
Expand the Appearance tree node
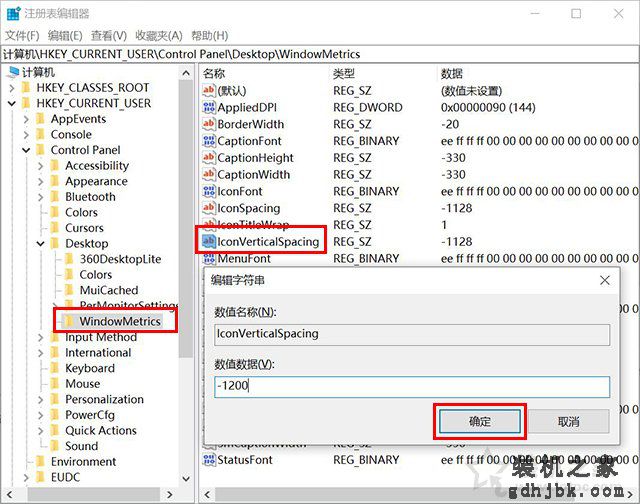(40, 181)
